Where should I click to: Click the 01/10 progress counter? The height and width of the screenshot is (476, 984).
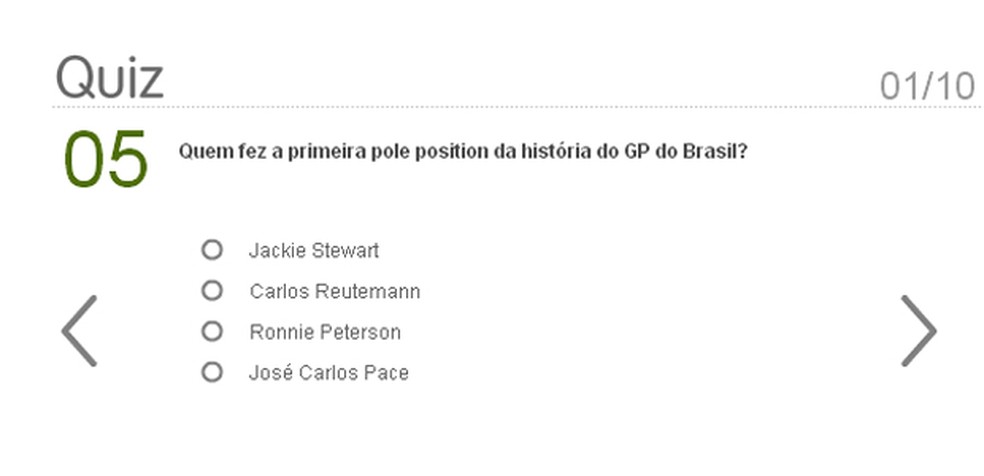click(x=927, y=86)
